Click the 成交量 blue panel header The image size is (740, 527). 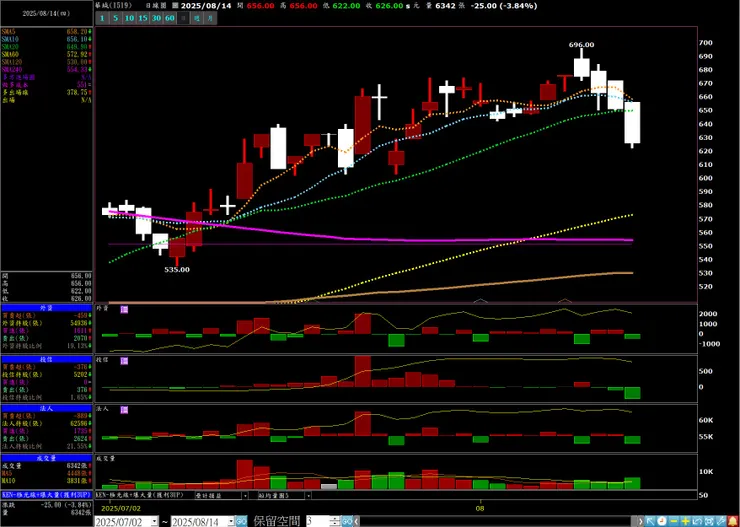(47, 458)
